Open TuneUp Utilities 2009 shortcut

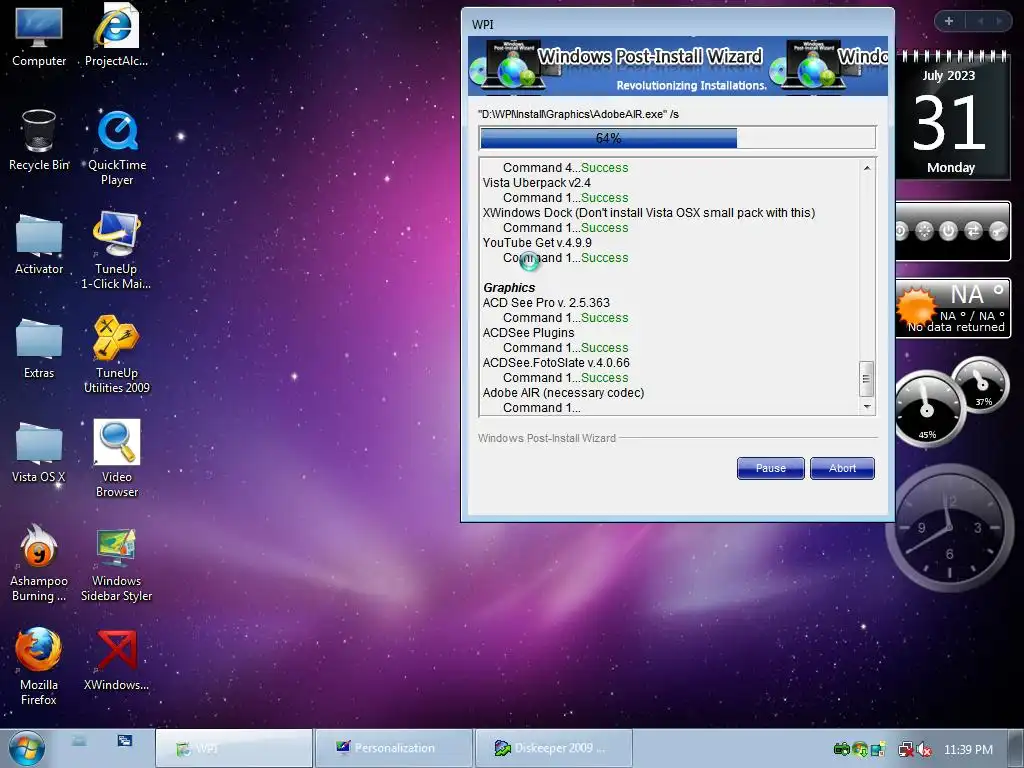click(116, 355)
